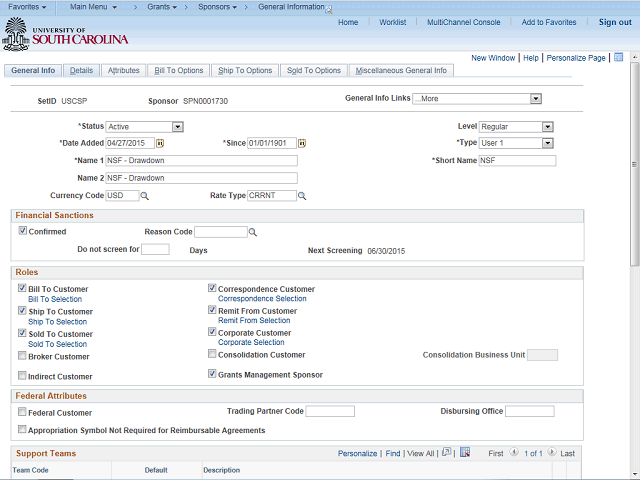Click the Currency Code lookup magnifier

pos(144,196)
